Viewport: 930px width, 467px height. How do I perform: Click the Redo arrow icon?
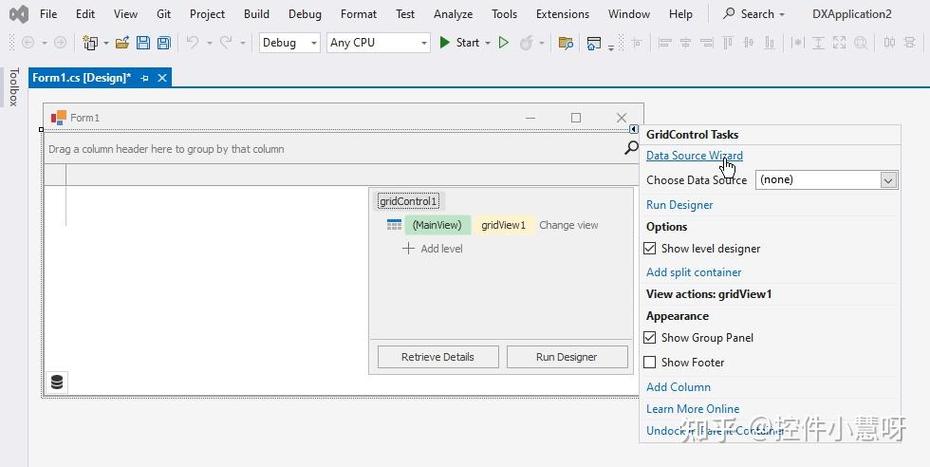pos(226,43)
